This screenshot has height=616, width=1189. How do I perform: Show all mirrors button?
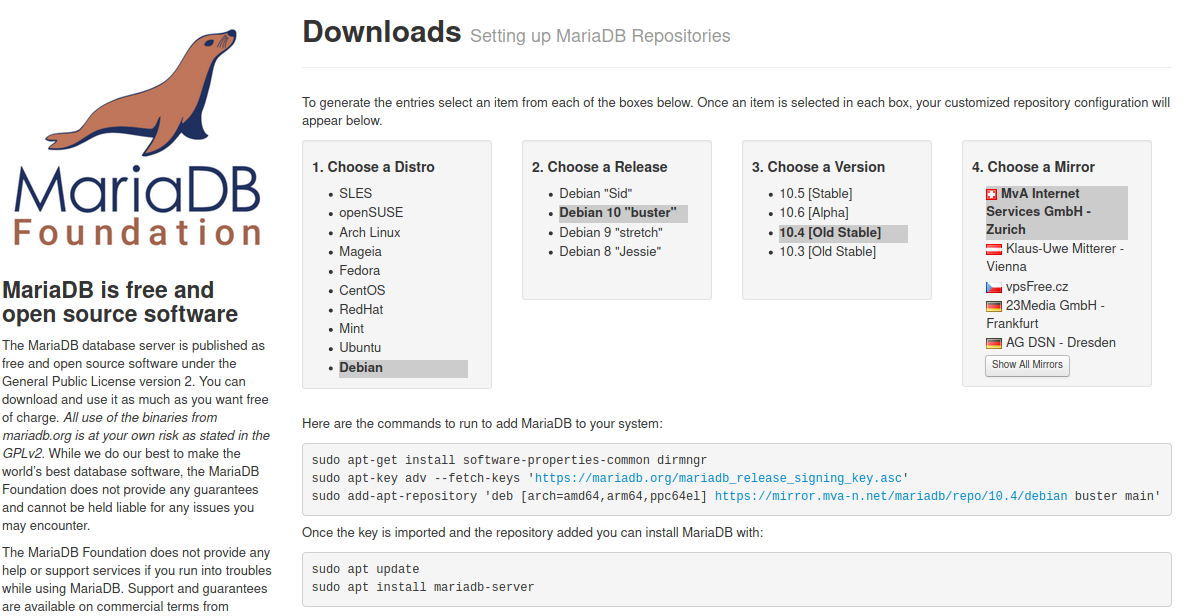coord(1027,365)
